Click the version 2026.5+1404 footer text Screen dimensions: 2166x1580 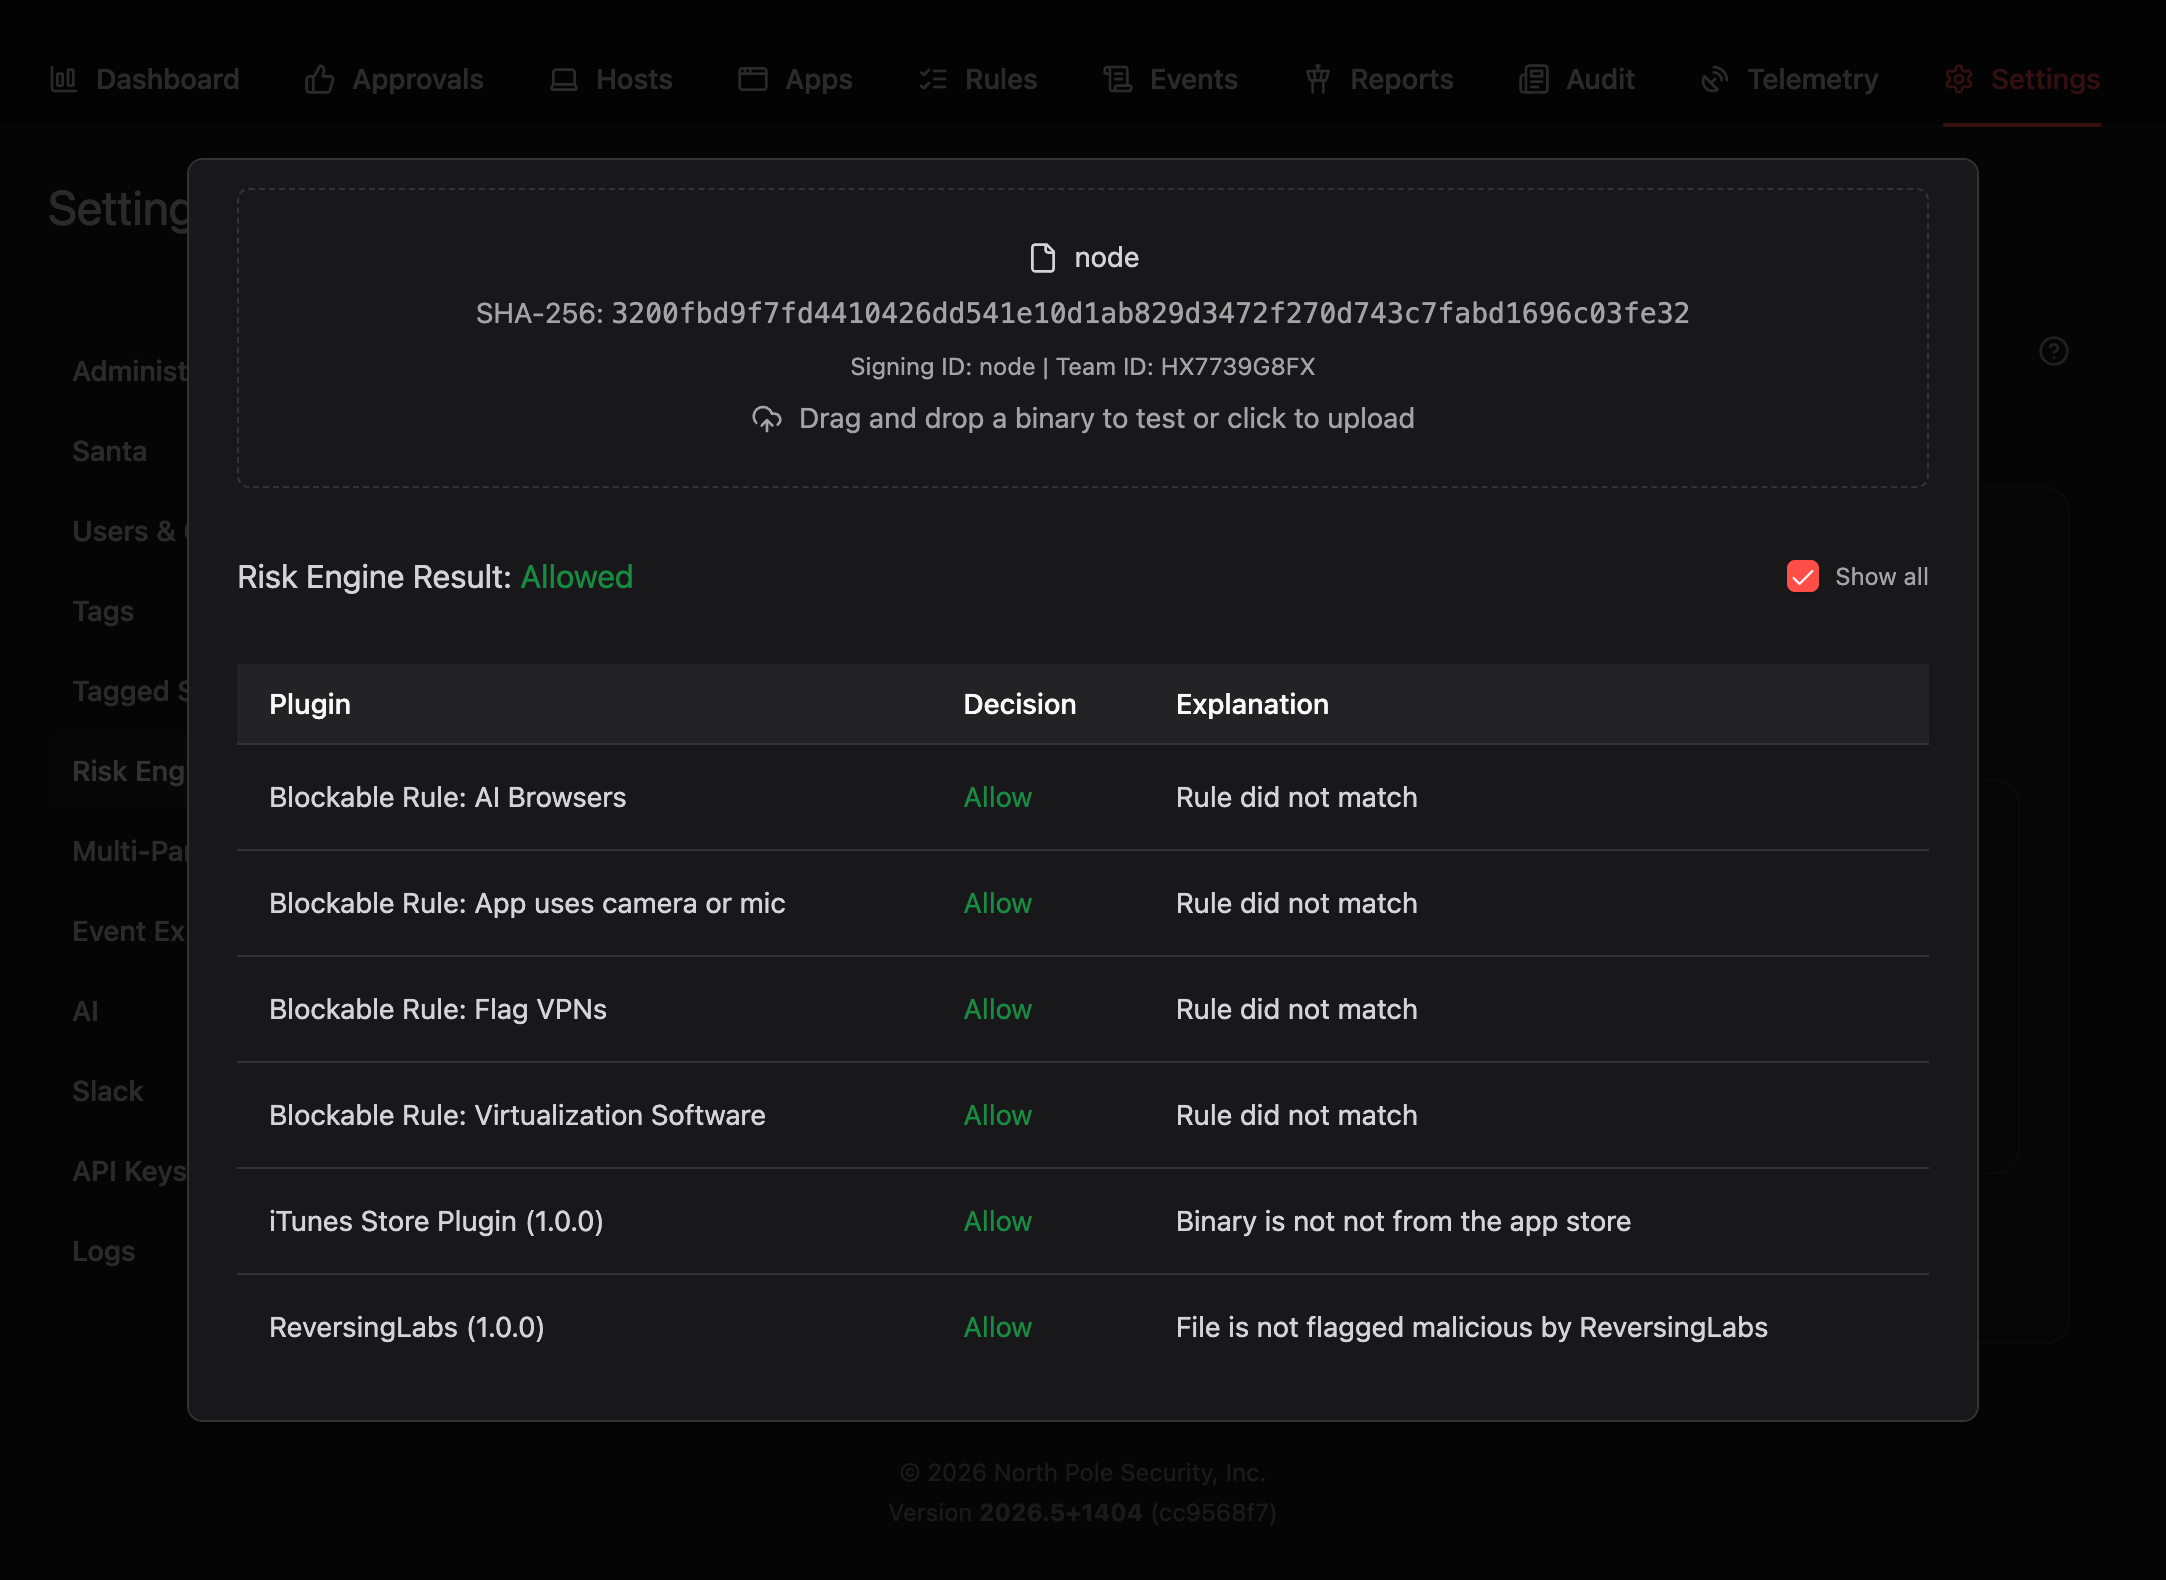(1082, 1512)
